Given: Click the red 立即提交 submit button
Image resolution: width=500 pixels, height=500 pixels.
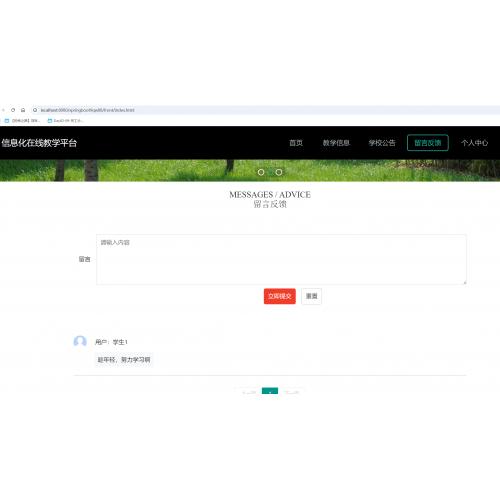Looking at the screenshot, I should [x=280, y=296].
